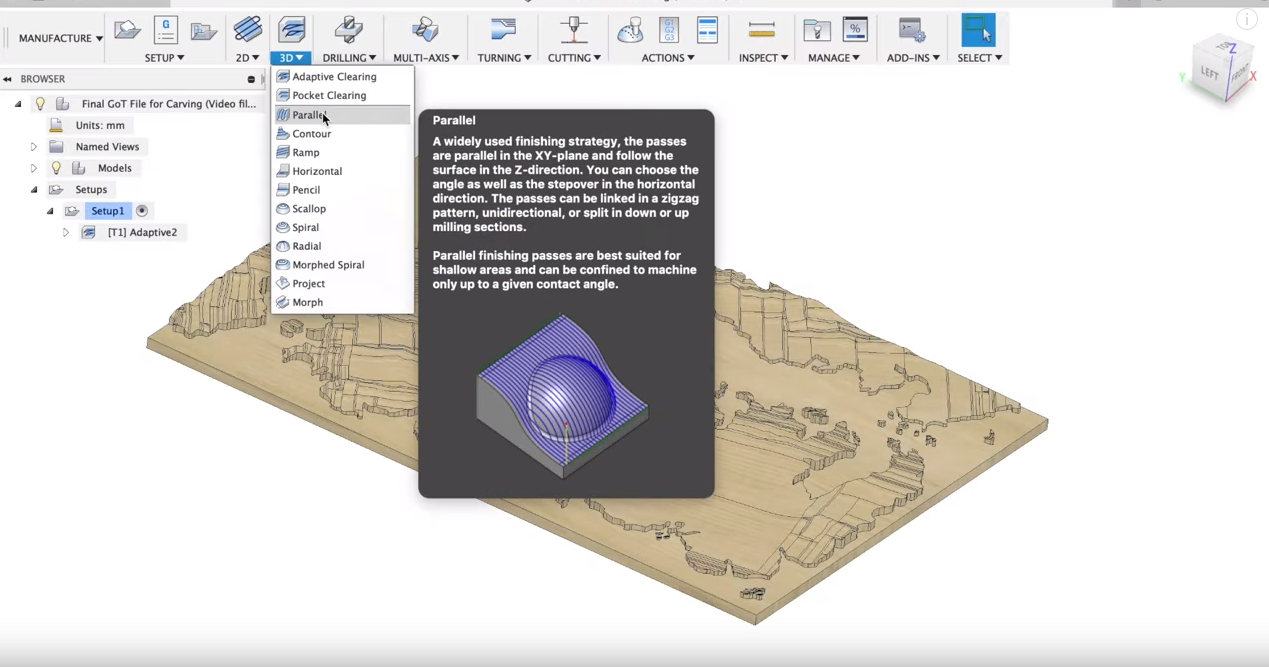Select Radial in the 3D menu

pos(342,246)
